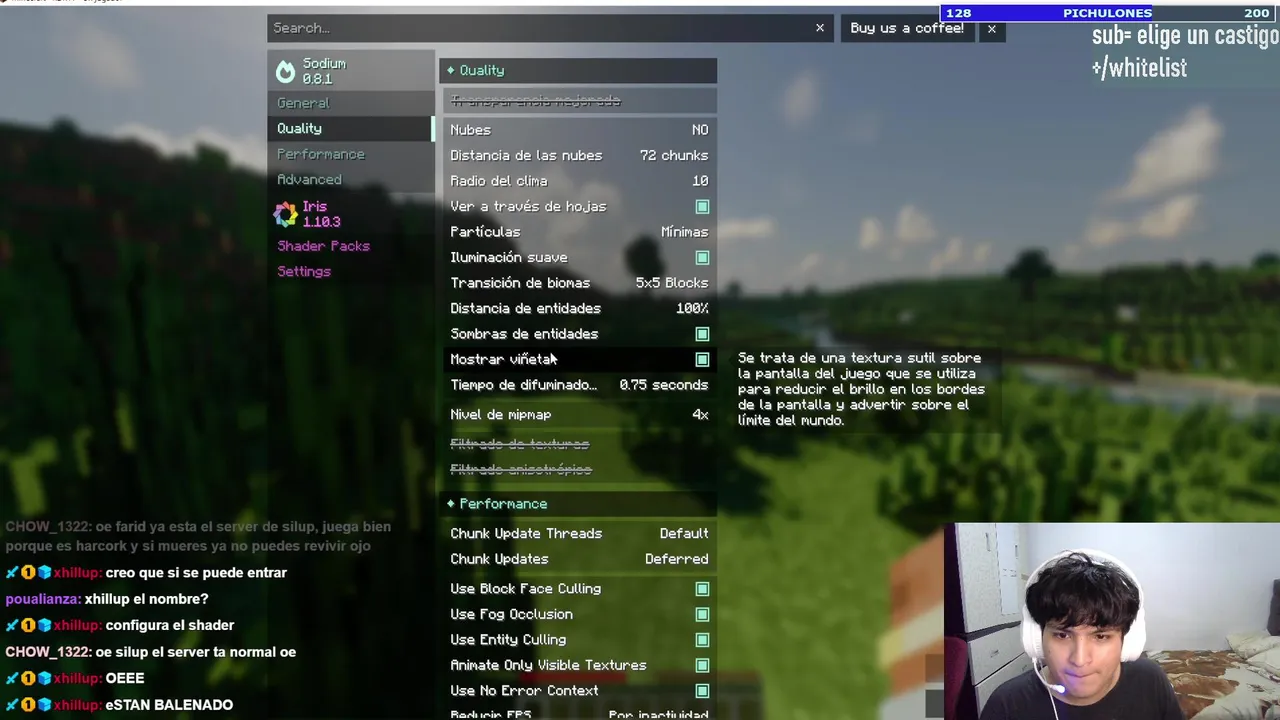Open the Advanced settings page
Screen dimensions: 1280x720
pos(351,180)
